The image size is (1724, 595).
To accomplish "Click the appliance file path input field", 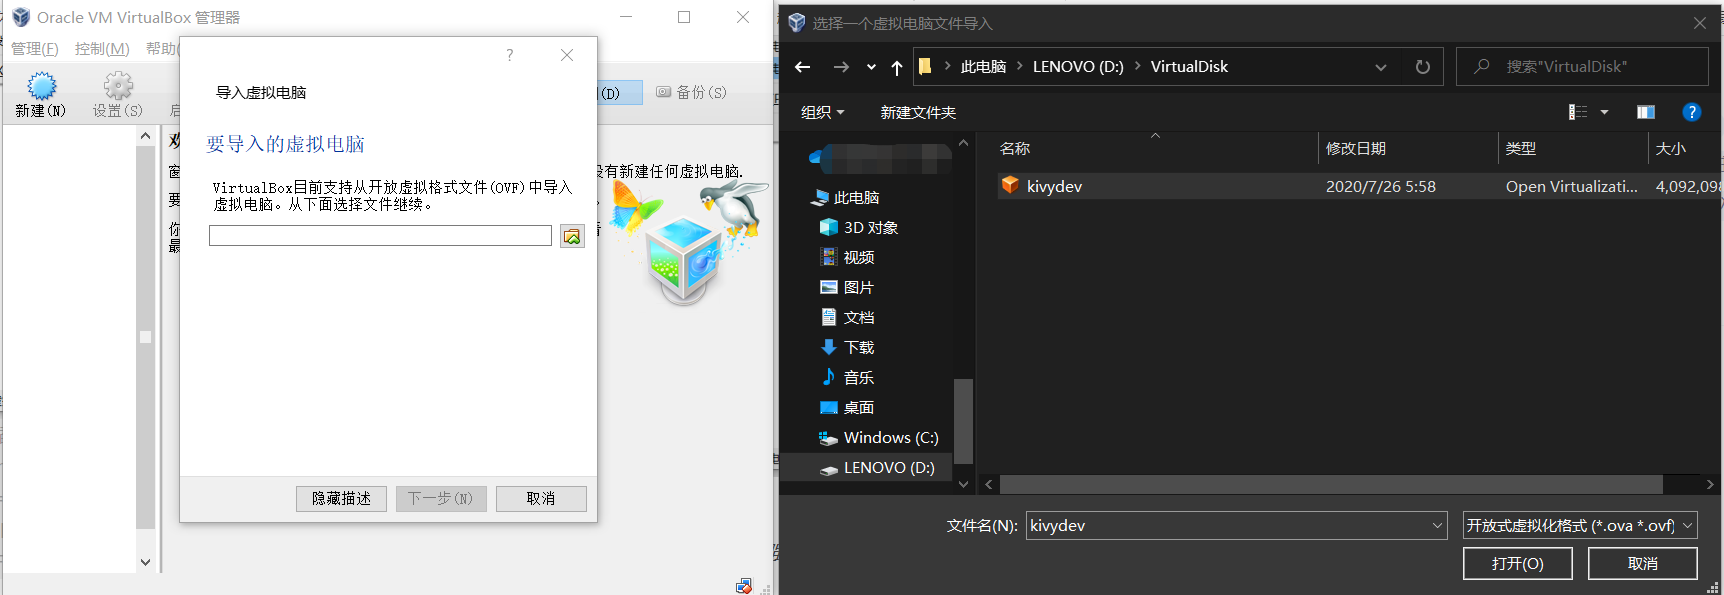I will (x=380, y=236).
